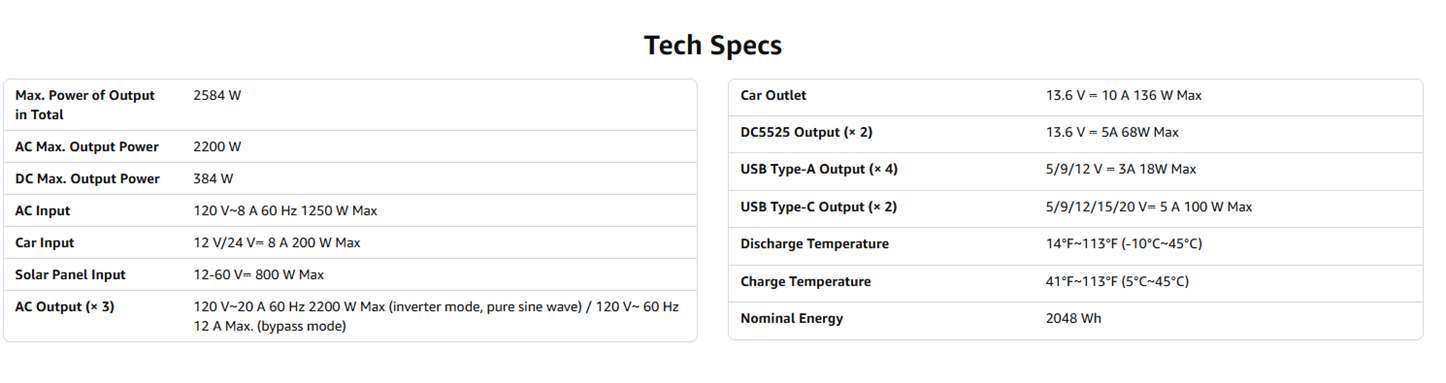
Task: Click the Car Input specification value
Action: point(277,243)
